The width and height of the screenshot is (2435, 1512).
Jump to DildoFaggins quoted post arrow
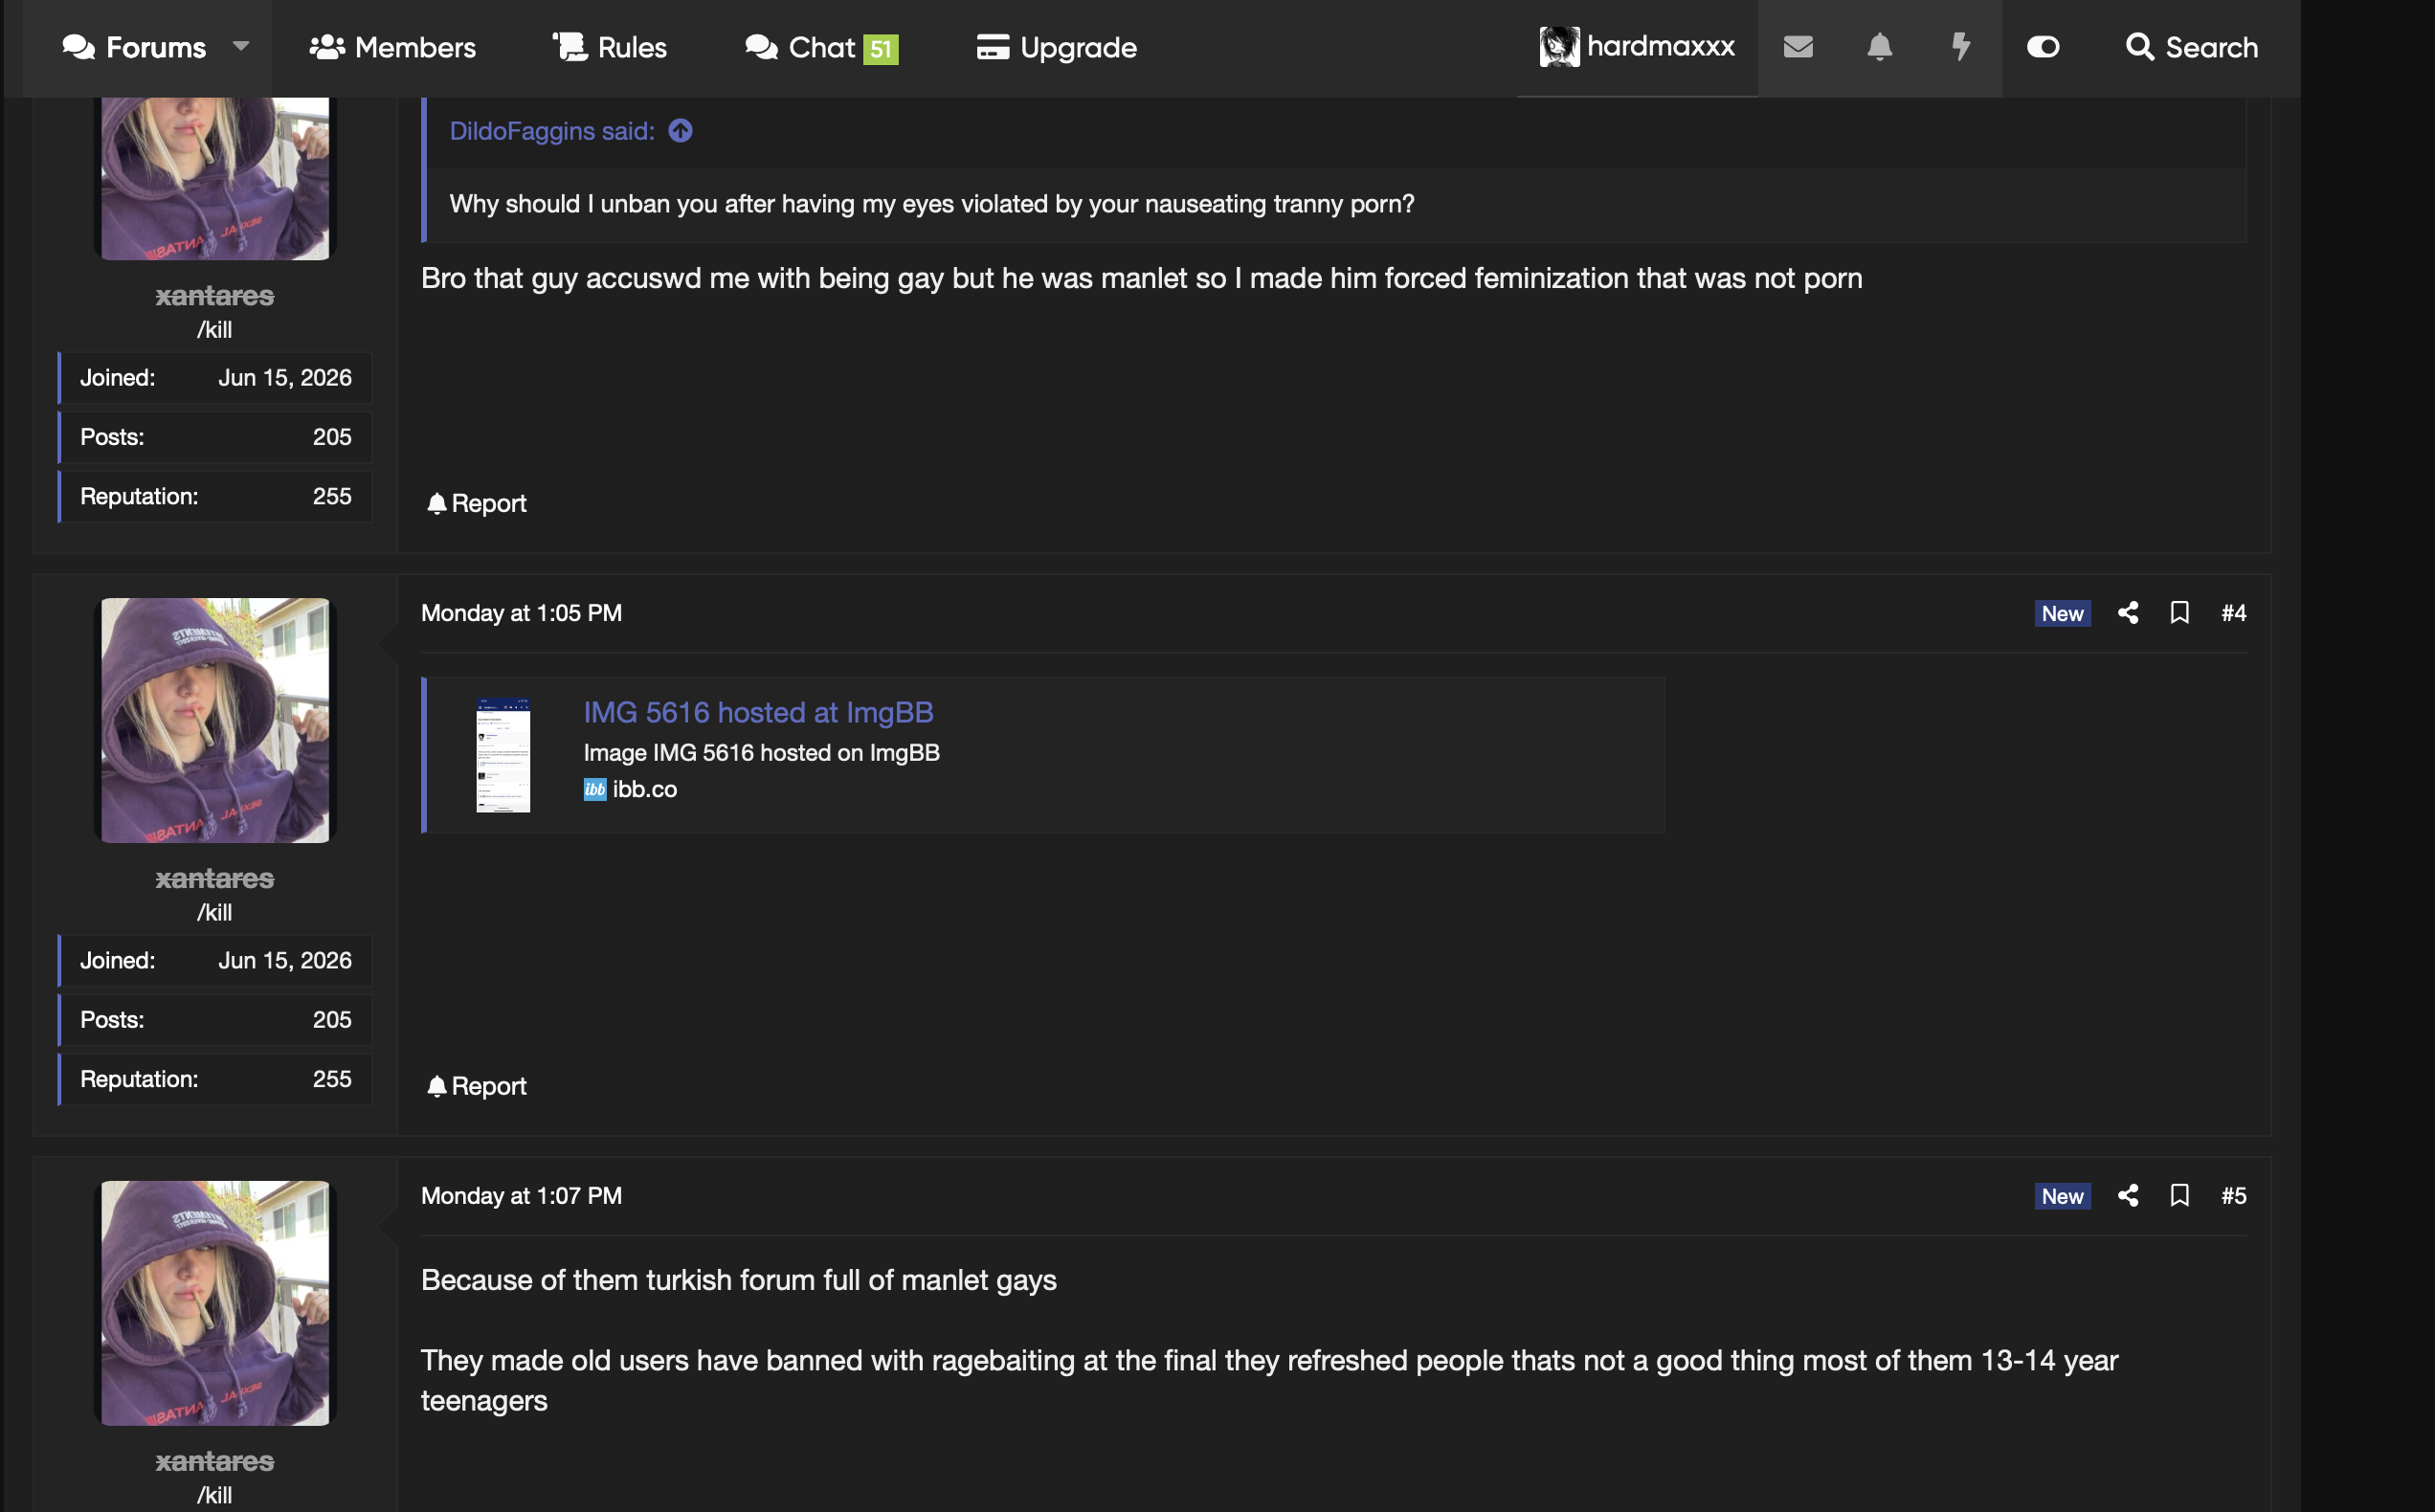click(x=680, y=131)
